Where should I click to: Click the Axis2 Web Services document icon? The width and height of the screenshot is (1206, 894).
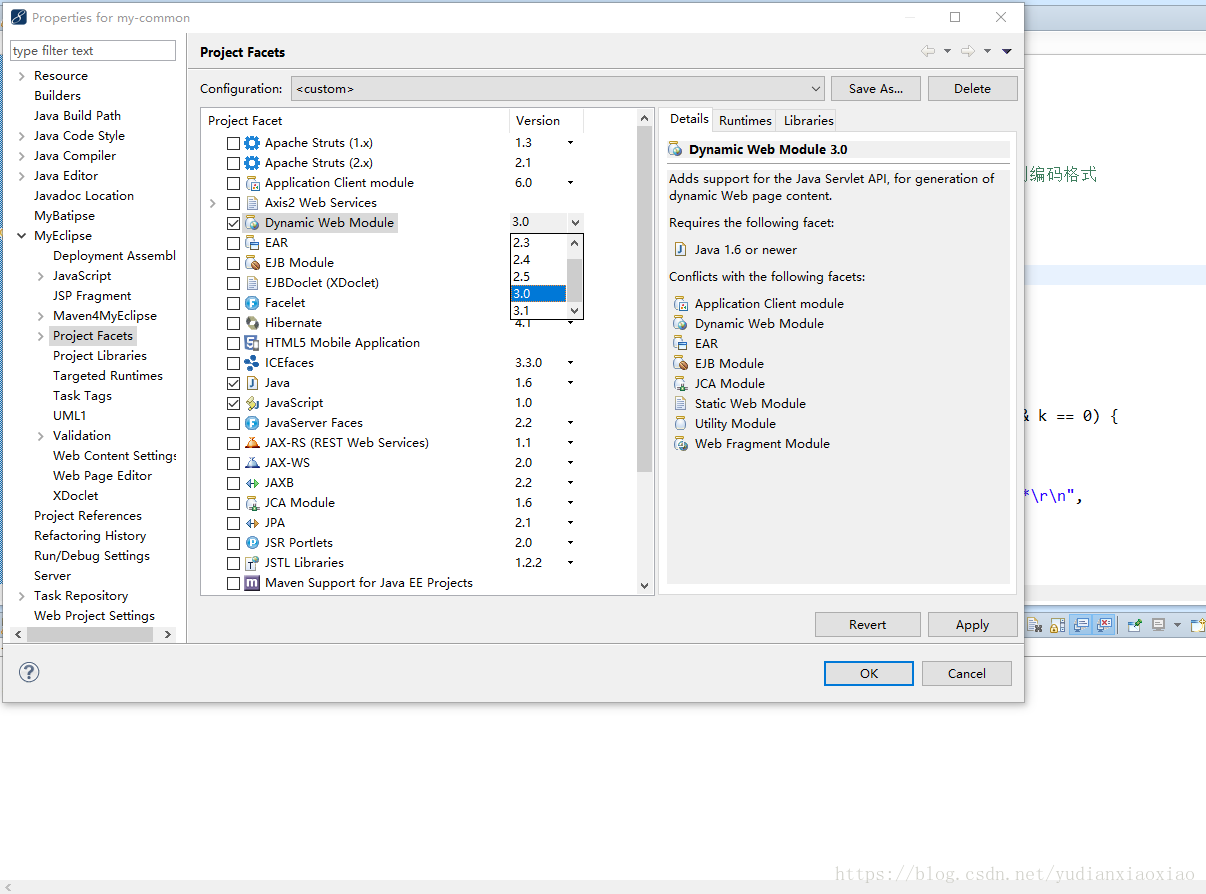(x=252, y=203)
